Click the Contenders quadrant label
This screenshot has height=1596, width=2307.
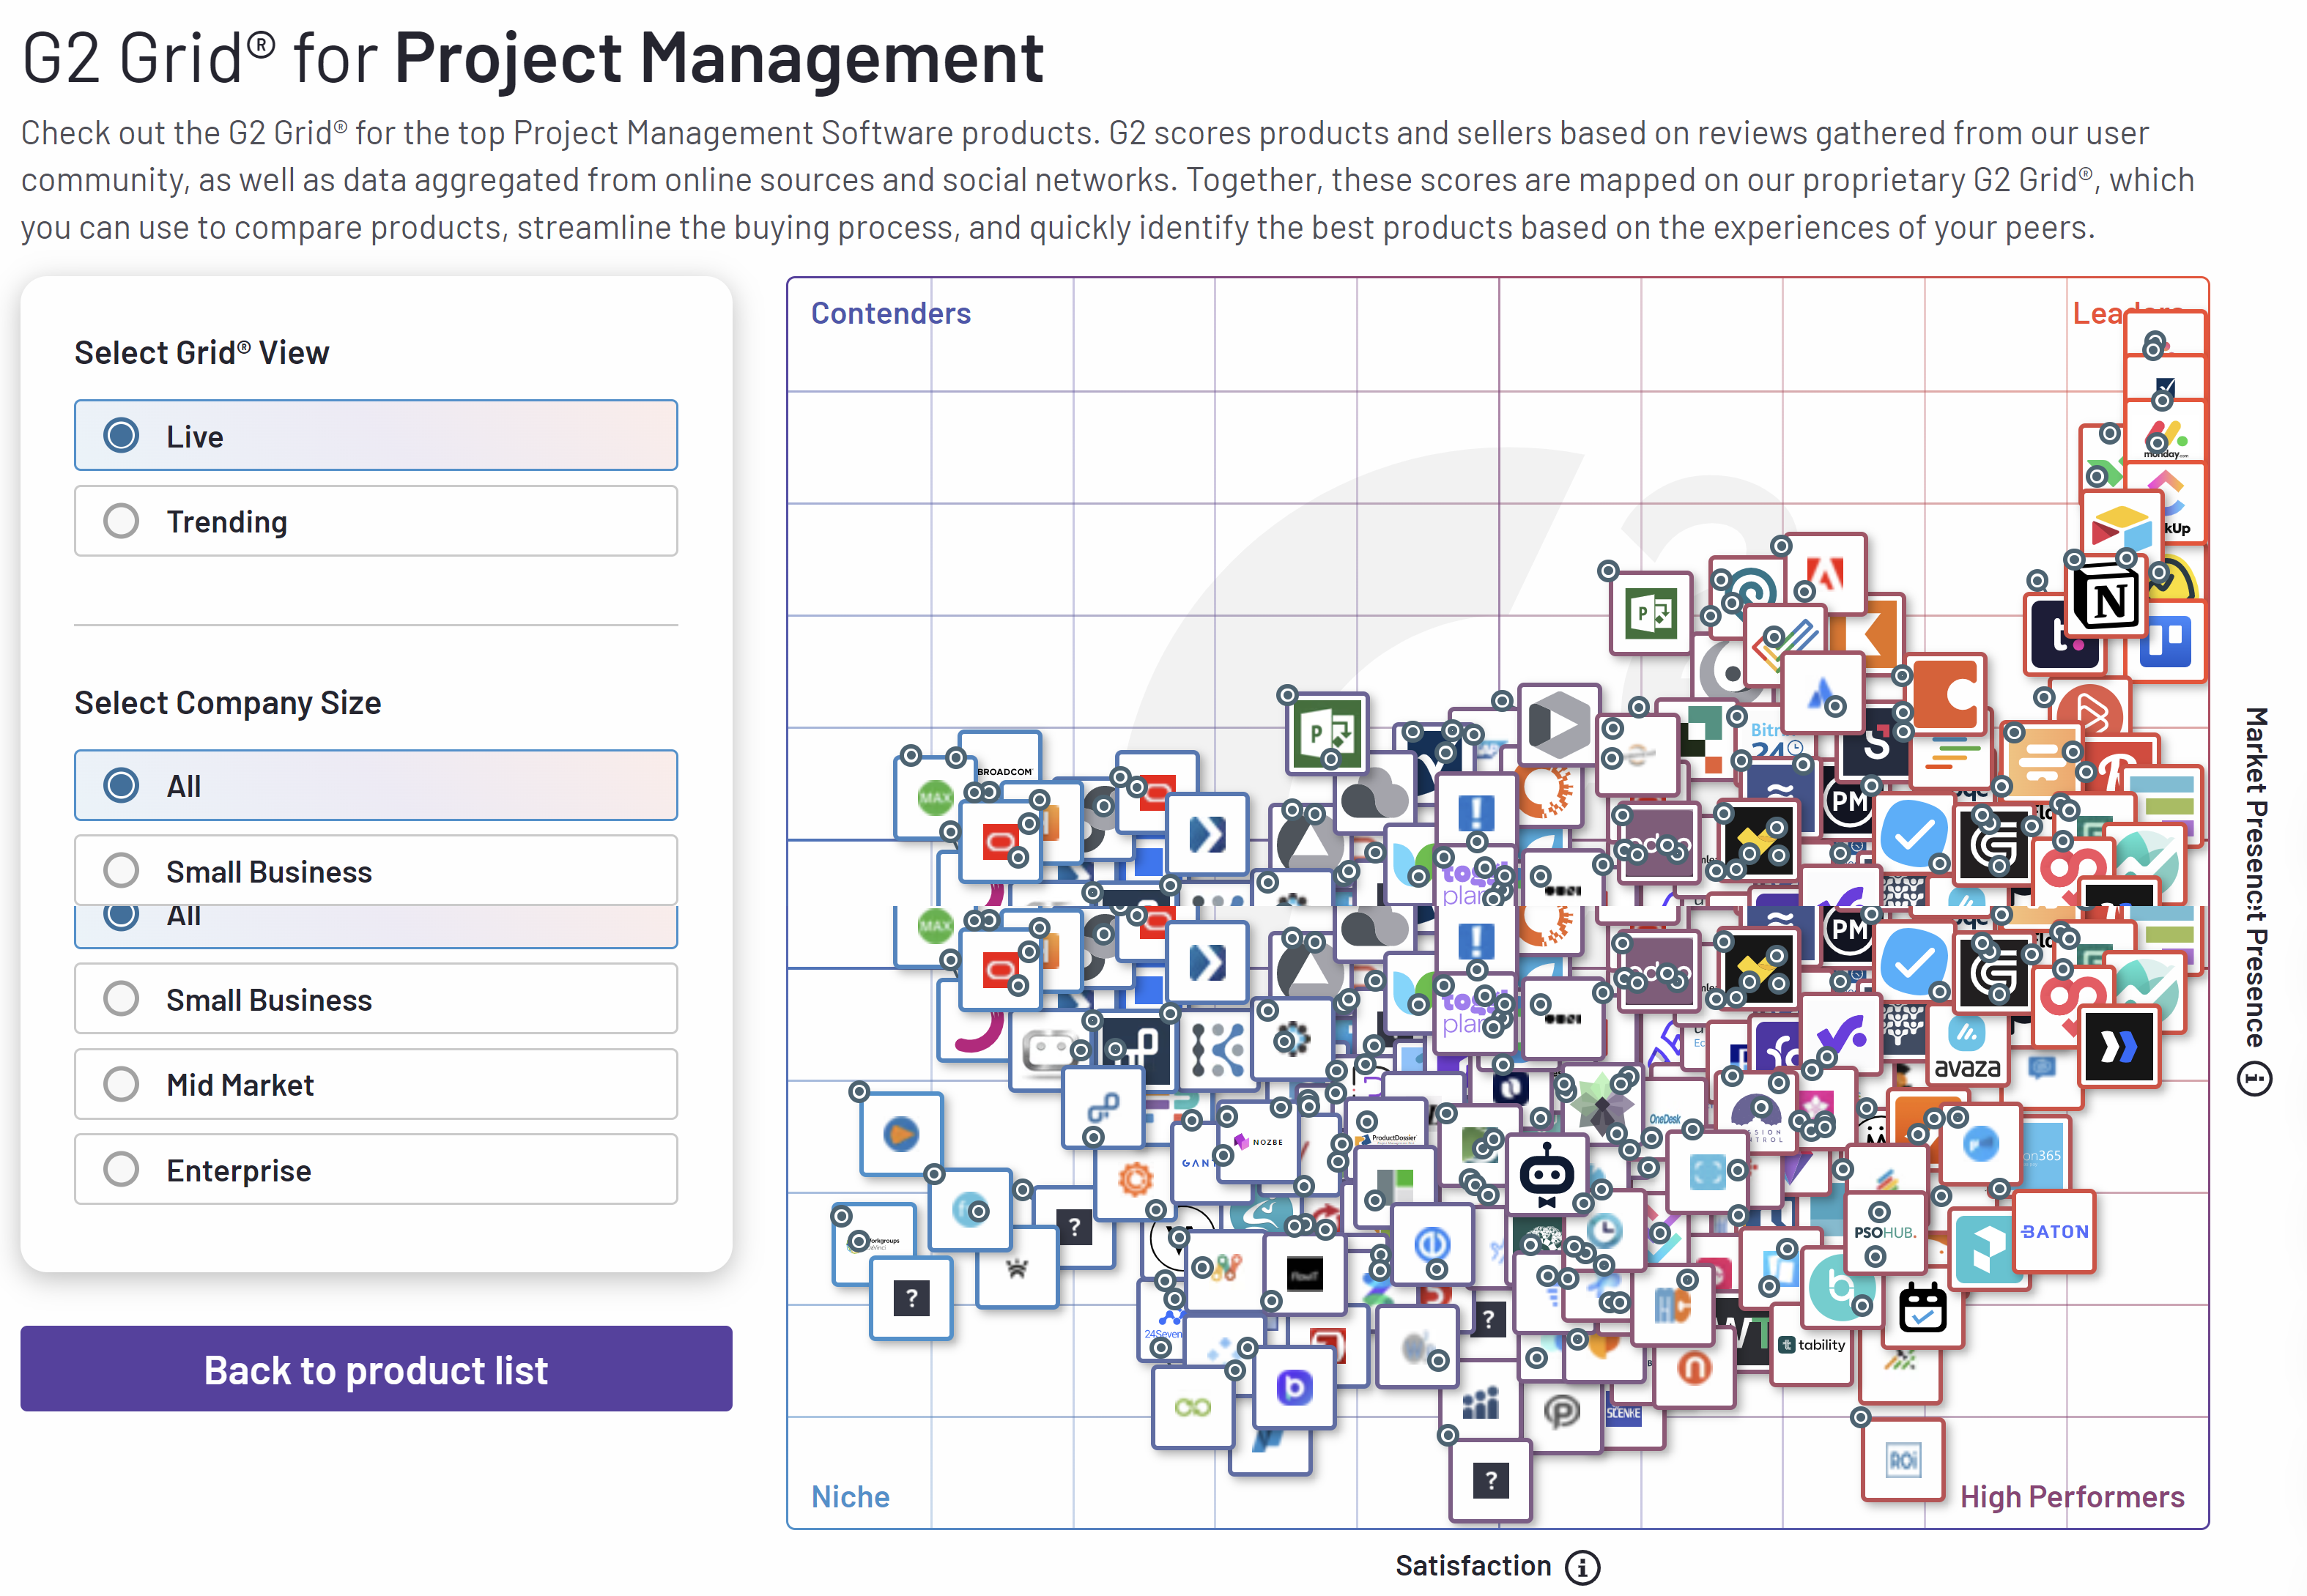tap(890, 314)
